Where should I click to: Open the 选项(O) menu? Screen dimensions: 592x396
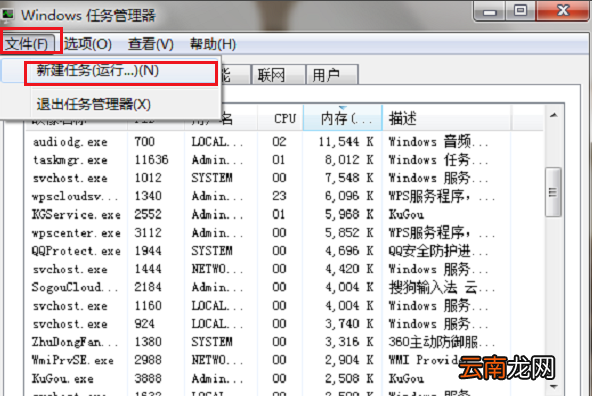[x=88, y=44]
